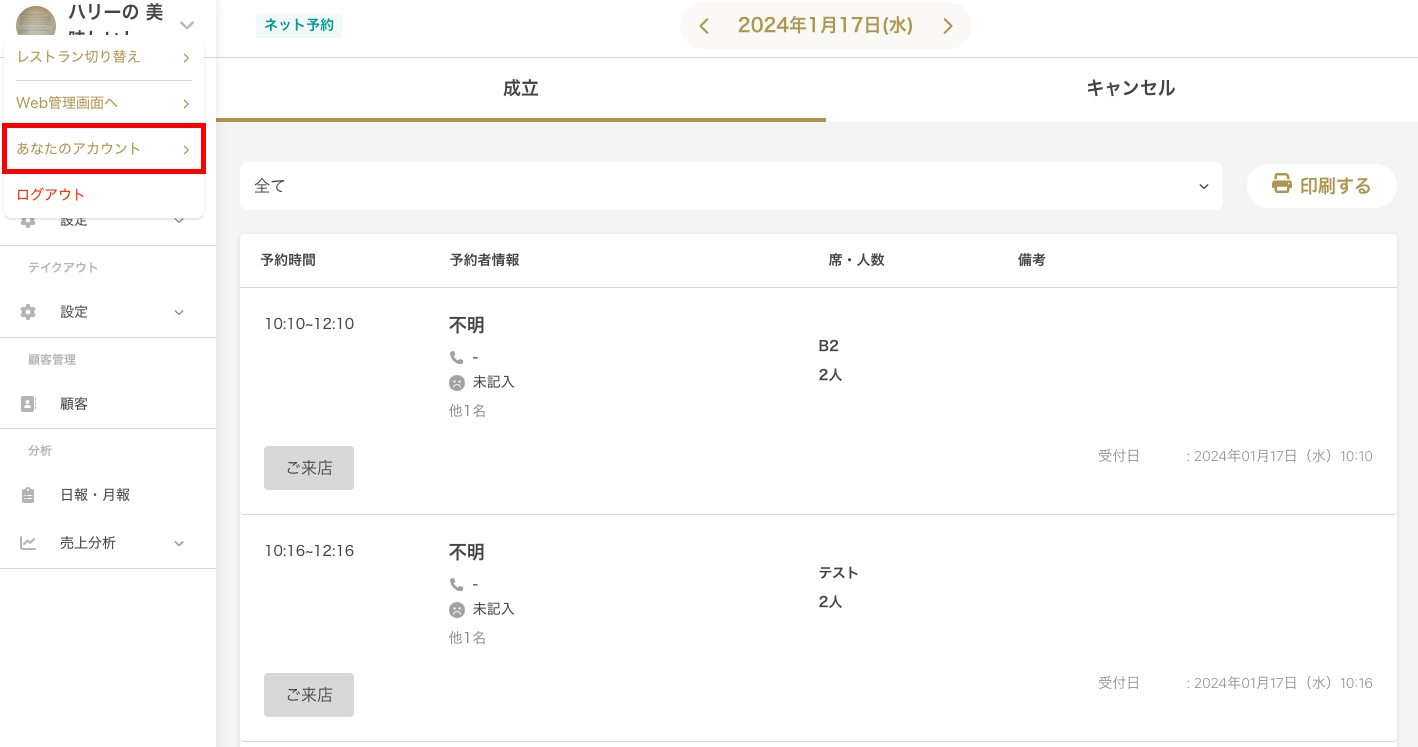Click ログアウト to sign out
This screenshot has height=747, width=1418.
tap(51, 194)
